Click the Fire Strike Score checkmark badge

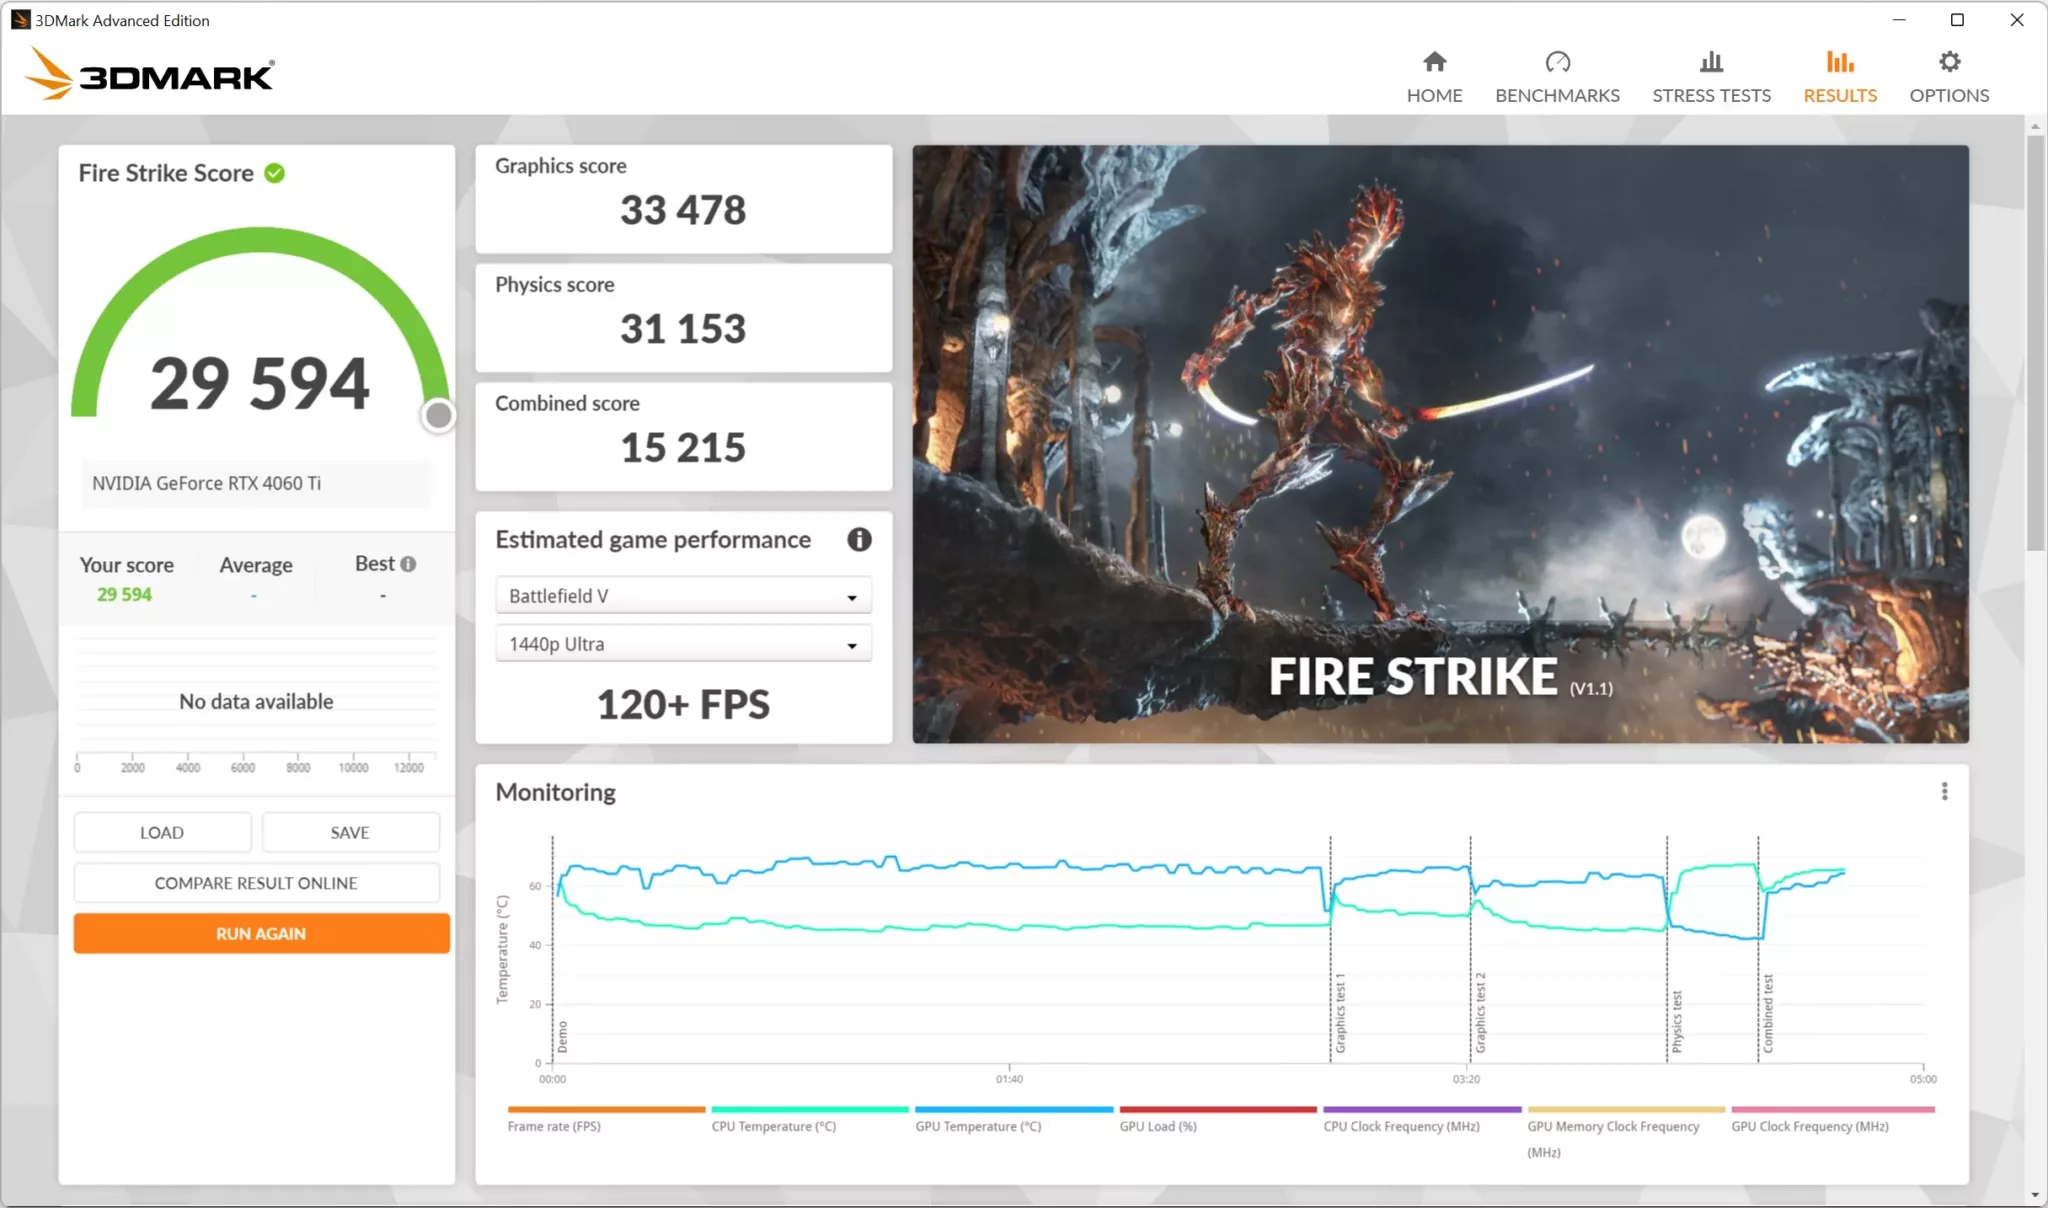[273, 172]
